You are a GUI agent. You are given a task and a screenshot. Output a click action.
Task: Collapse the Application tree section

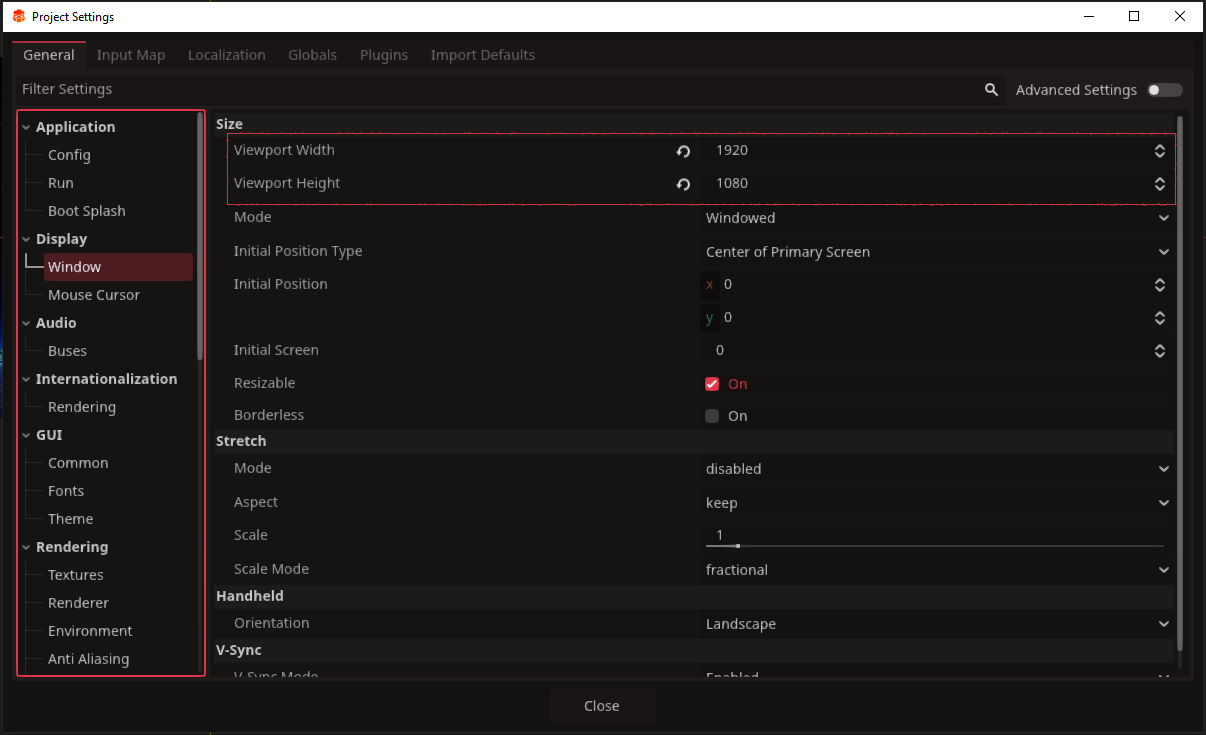pyautogui.click(x=26, y=127)
